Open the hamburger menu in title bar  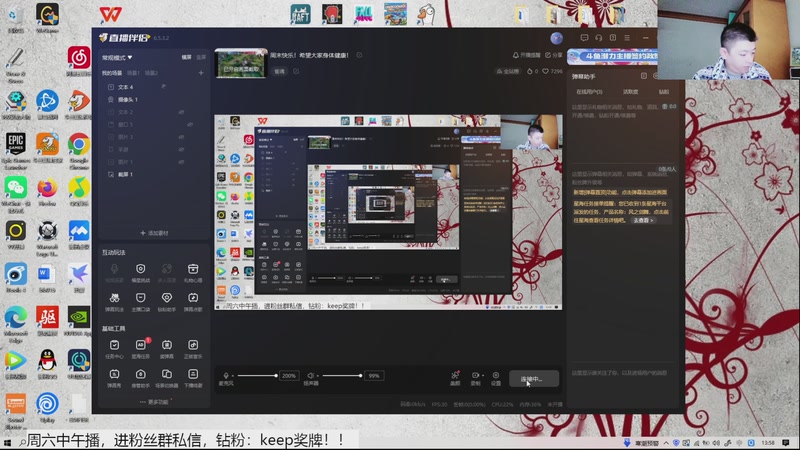coord(627,38)
